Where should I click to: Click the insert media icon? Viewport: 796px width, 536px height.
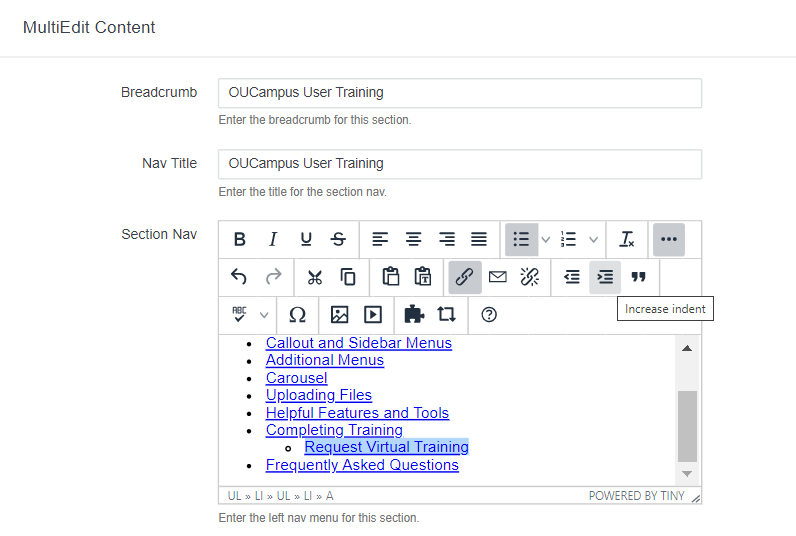373,314
